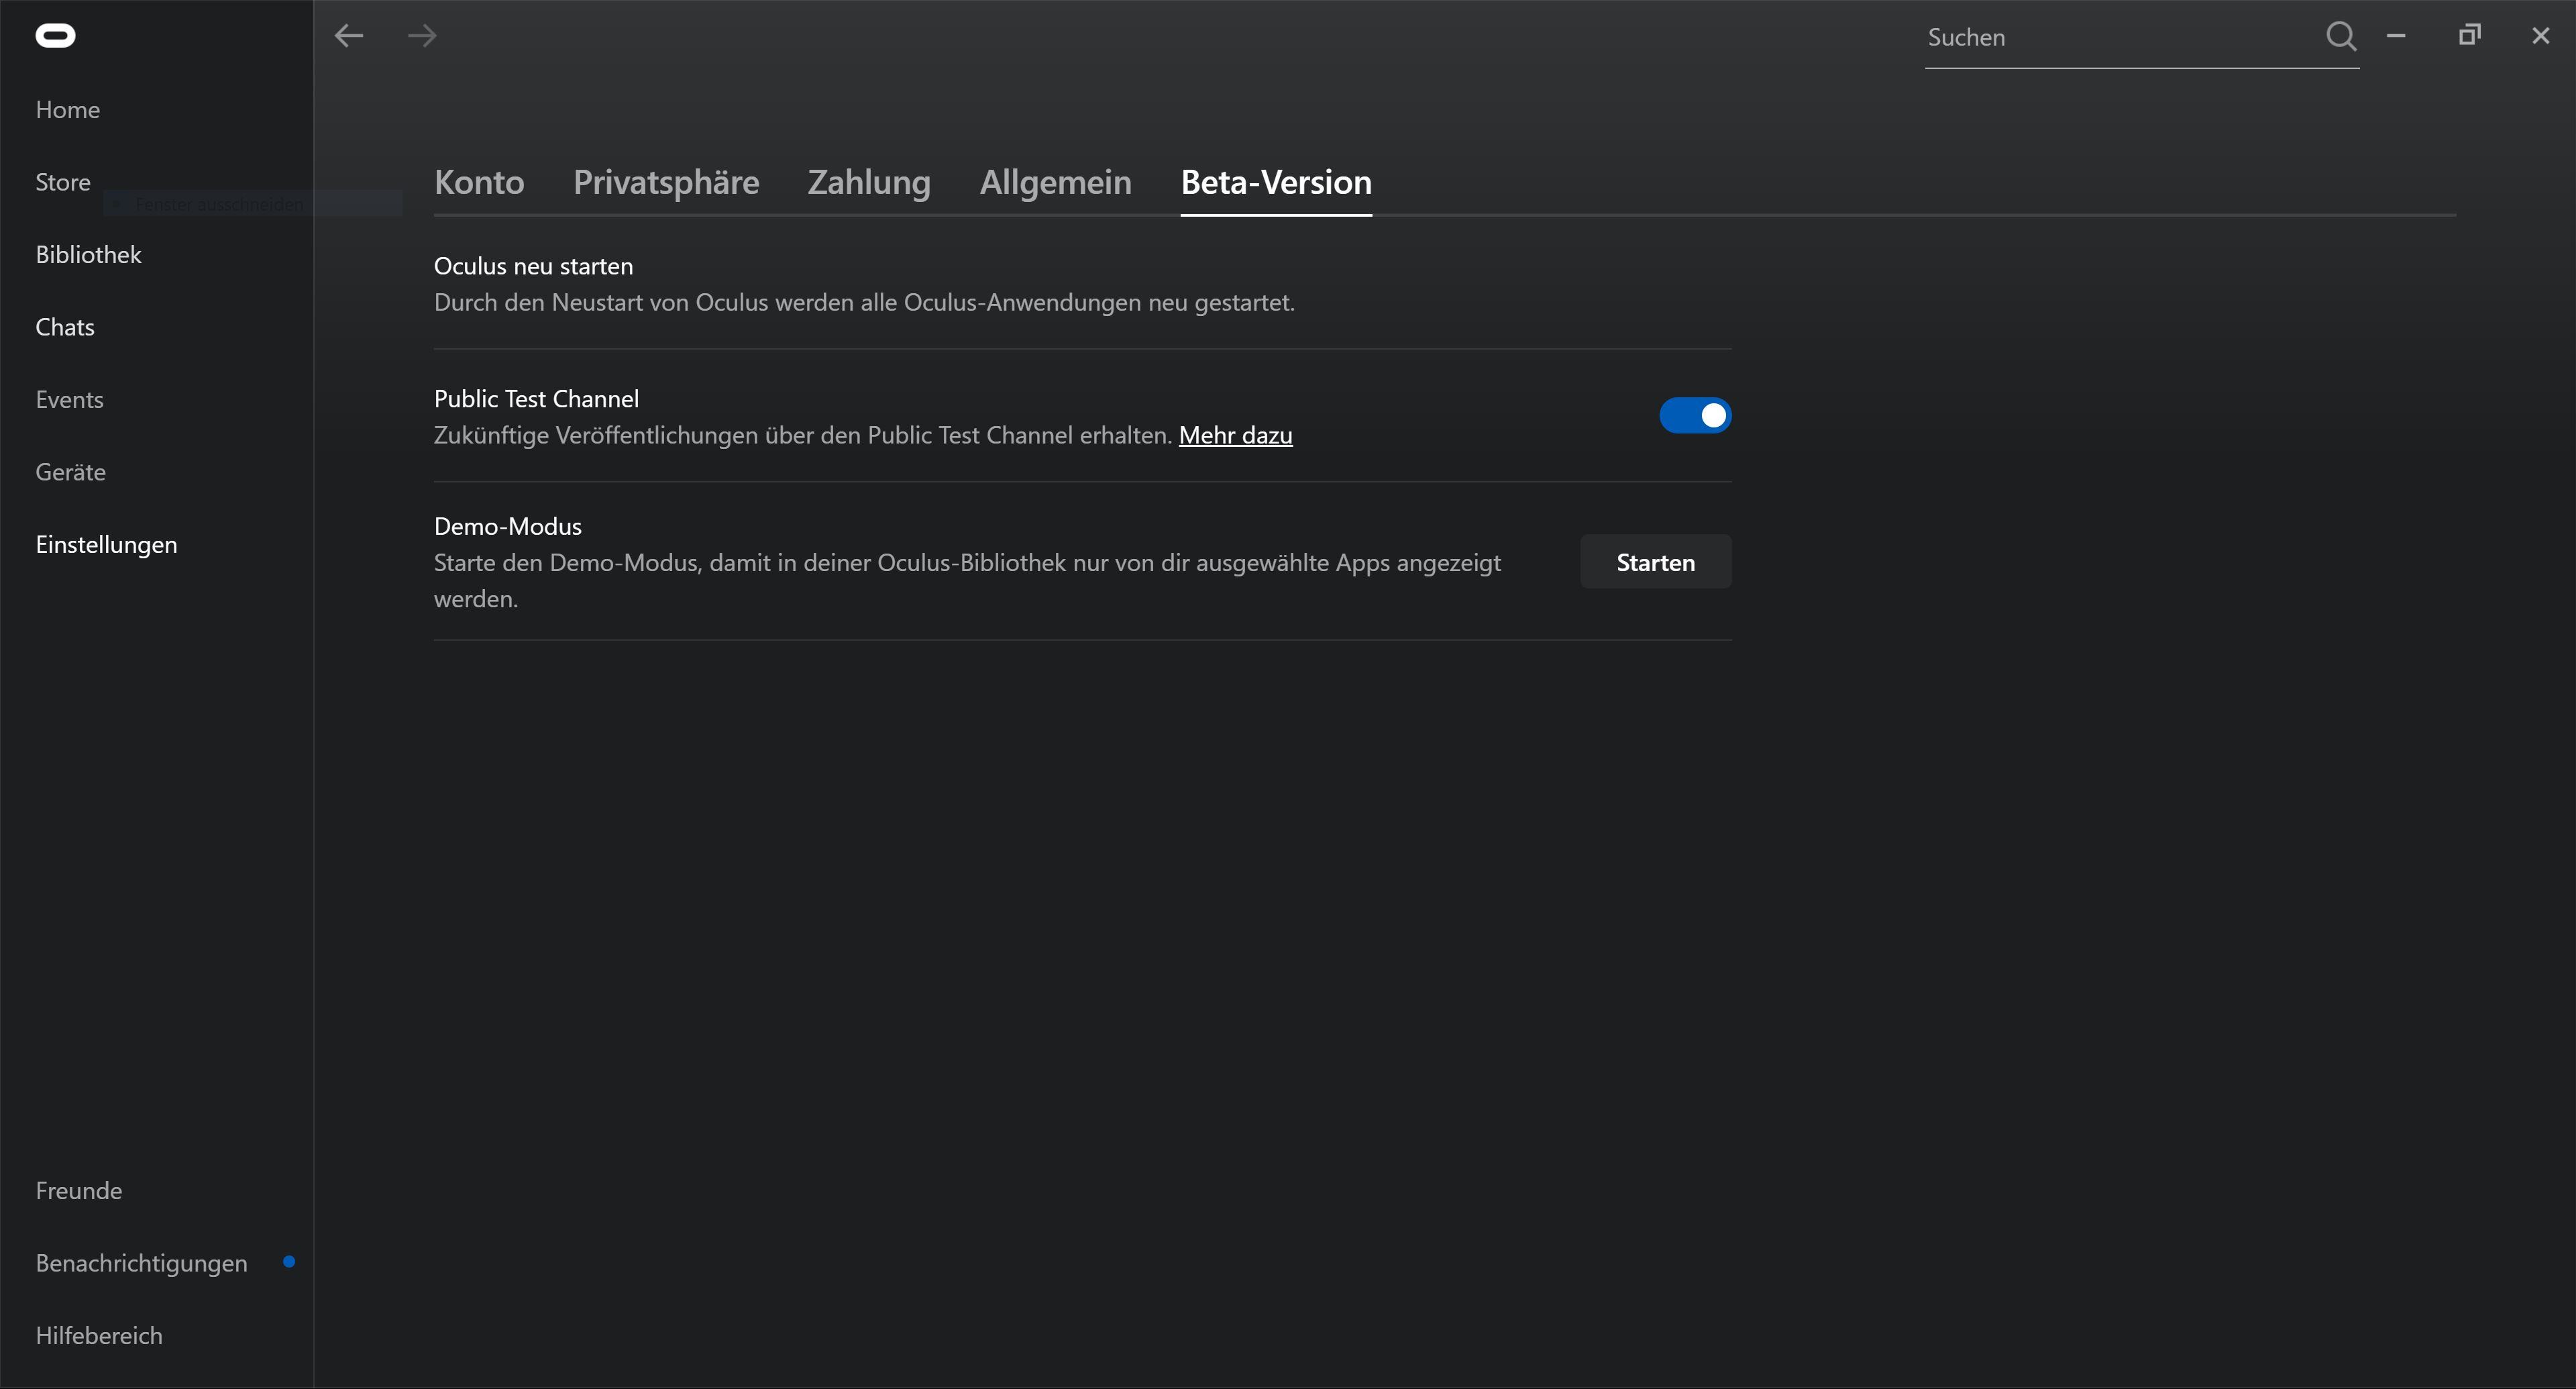Switch to the Allgemein tab

pos(1055,182)
